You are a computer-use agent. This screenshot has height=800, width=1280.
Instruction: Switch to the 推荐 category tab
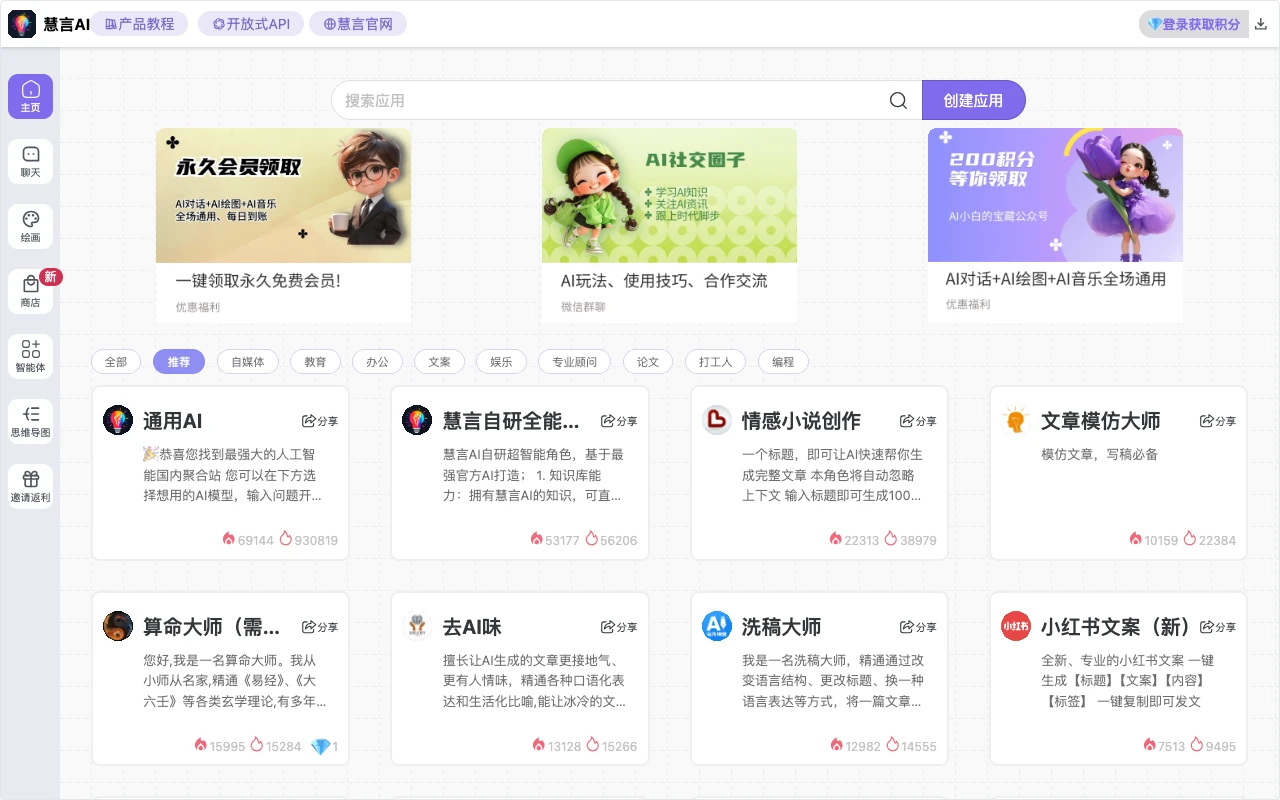[179, 362]
